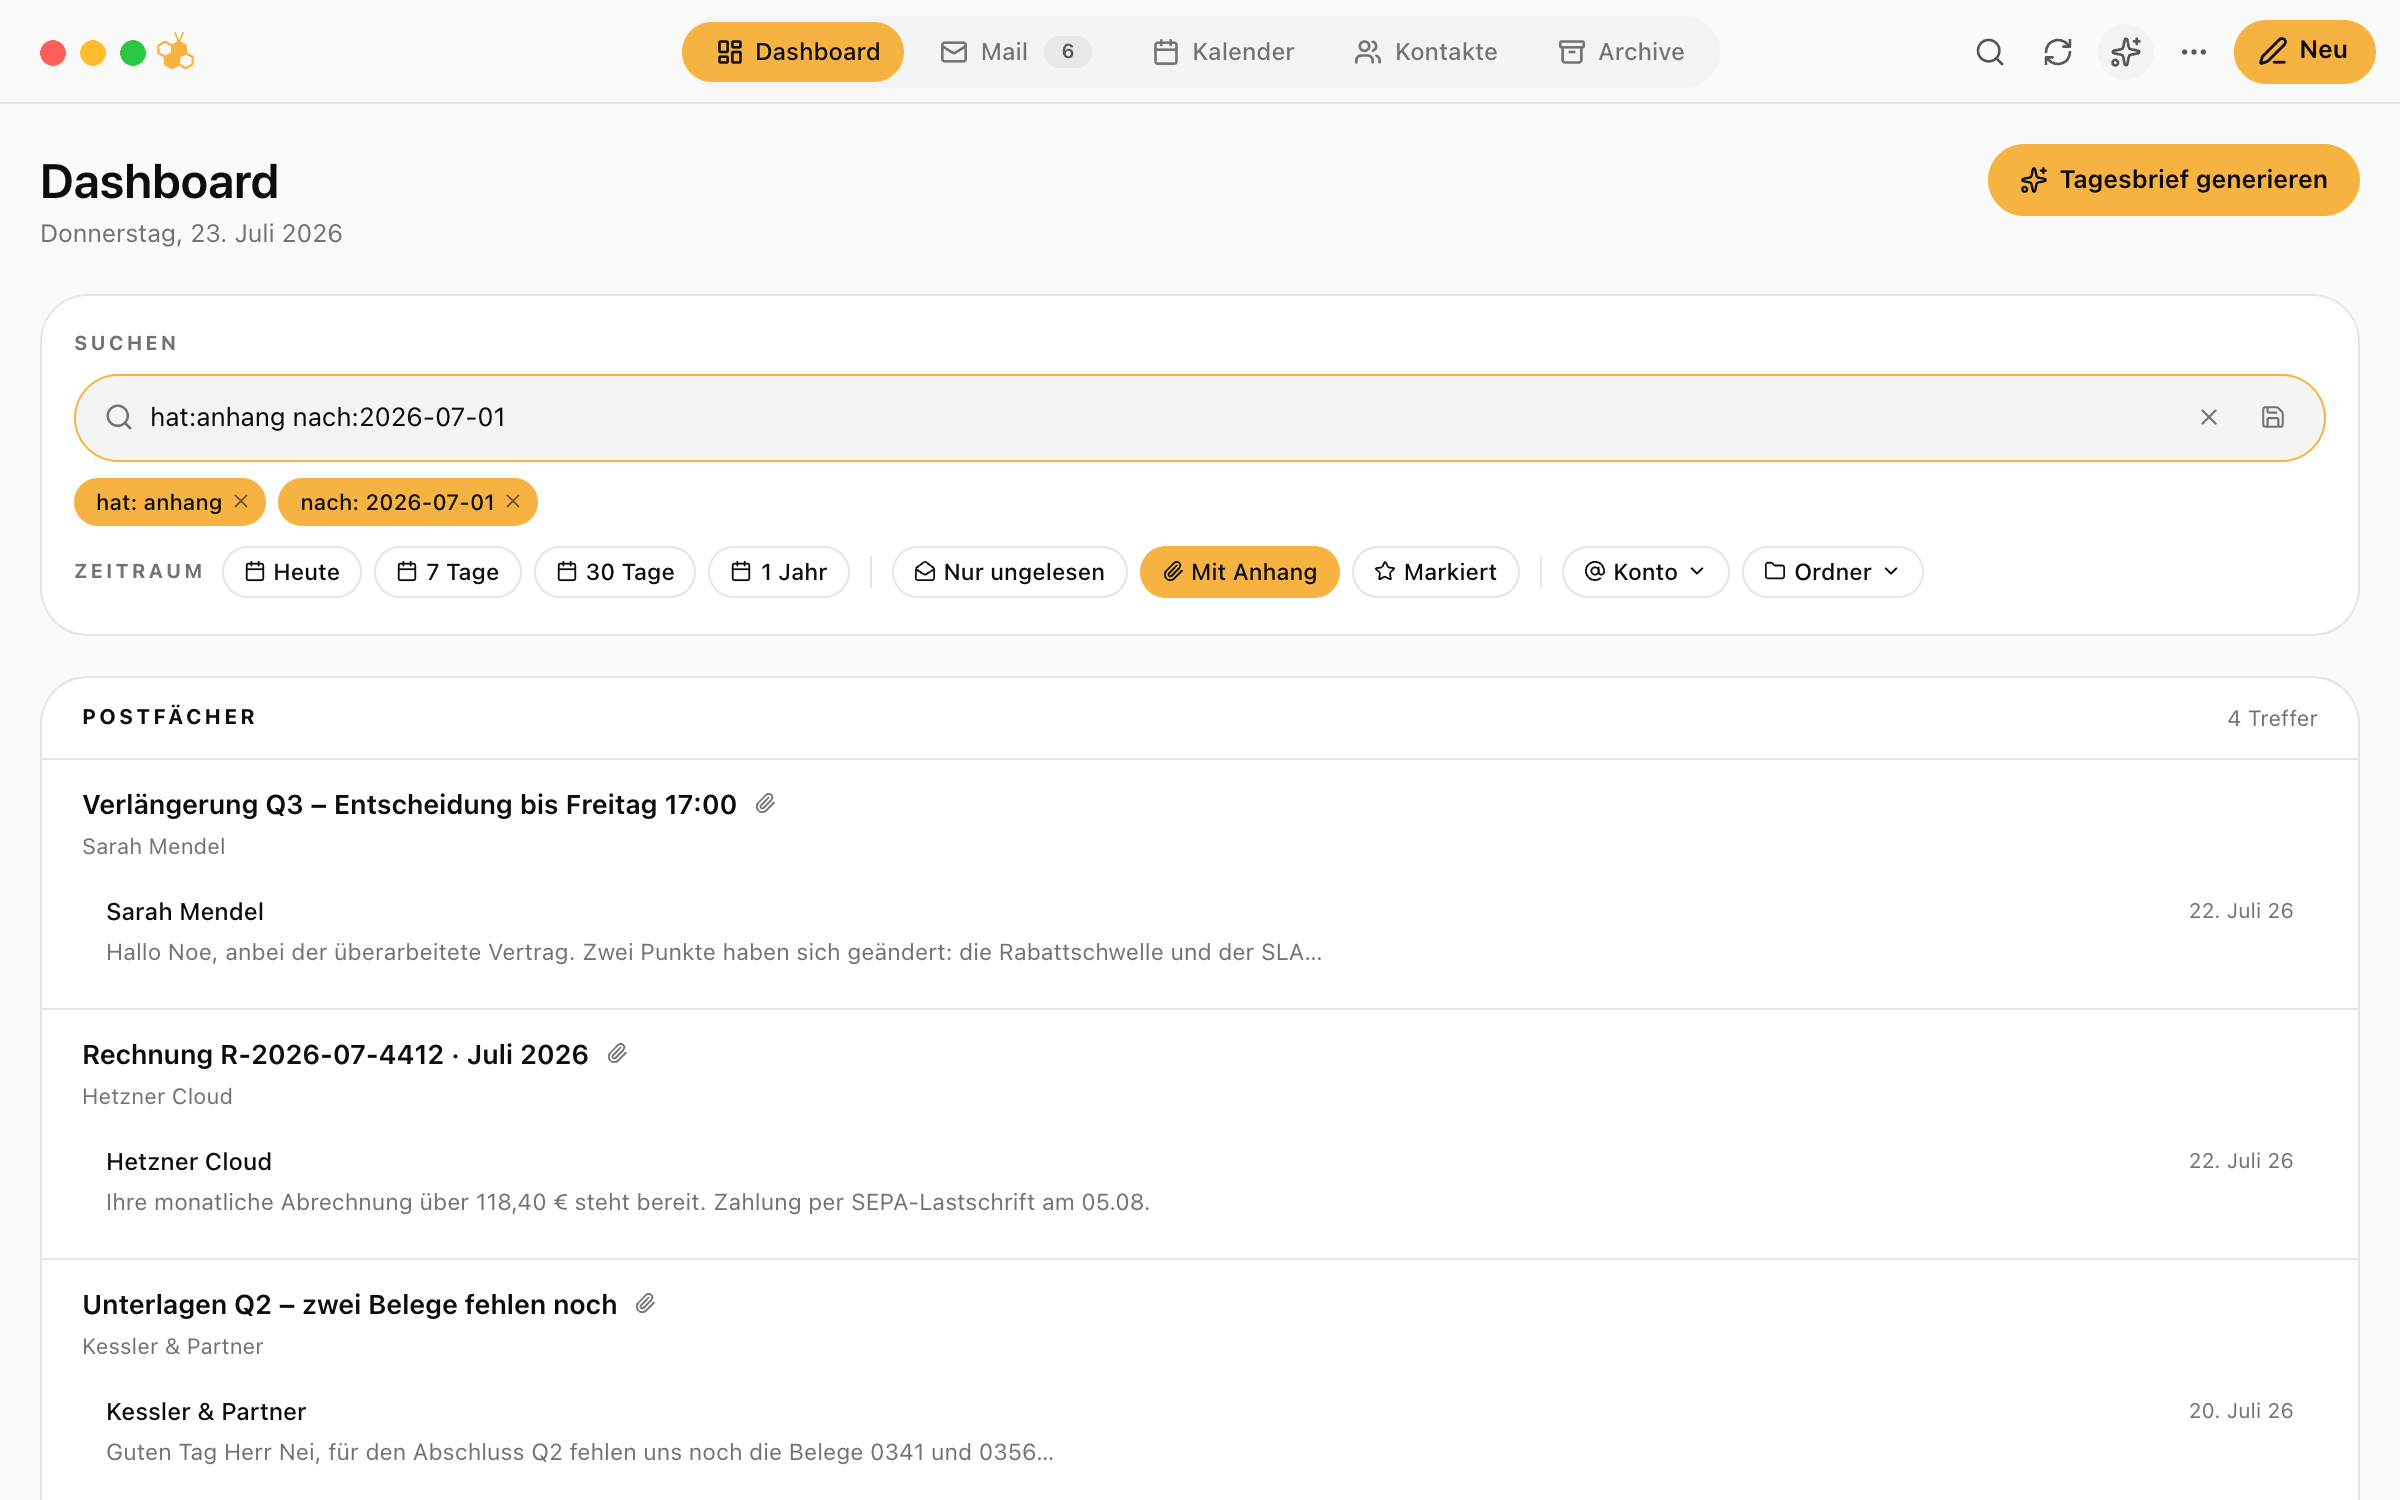The image size is (2400, 1500).
Task: Remove the 'hat: anhang' filter chip
Action: point(241,502)
